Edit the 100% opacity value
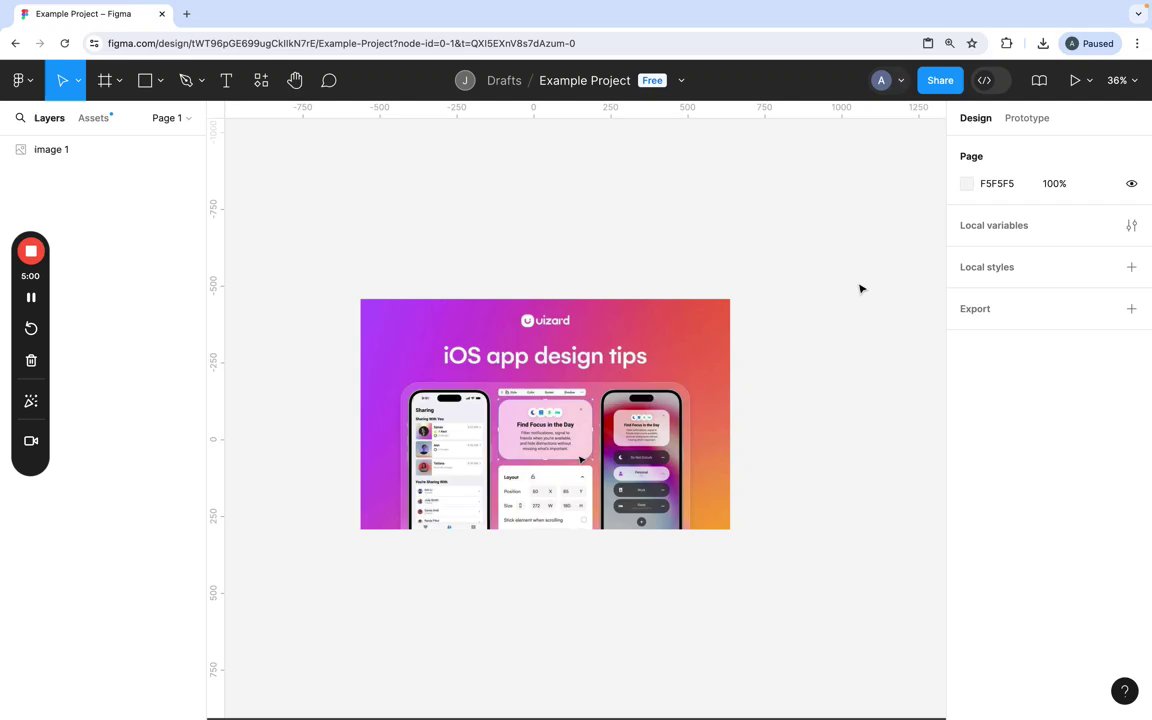 point(1054,184)
